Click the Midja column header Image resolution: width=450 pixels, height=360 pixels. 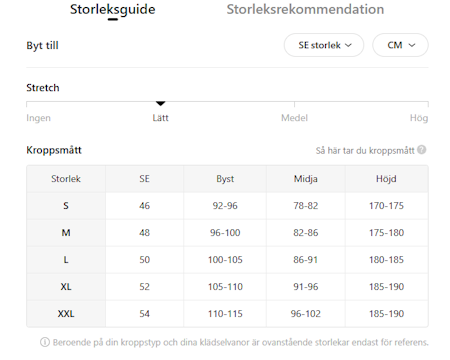pyautogui.click(x=306, y=179)
